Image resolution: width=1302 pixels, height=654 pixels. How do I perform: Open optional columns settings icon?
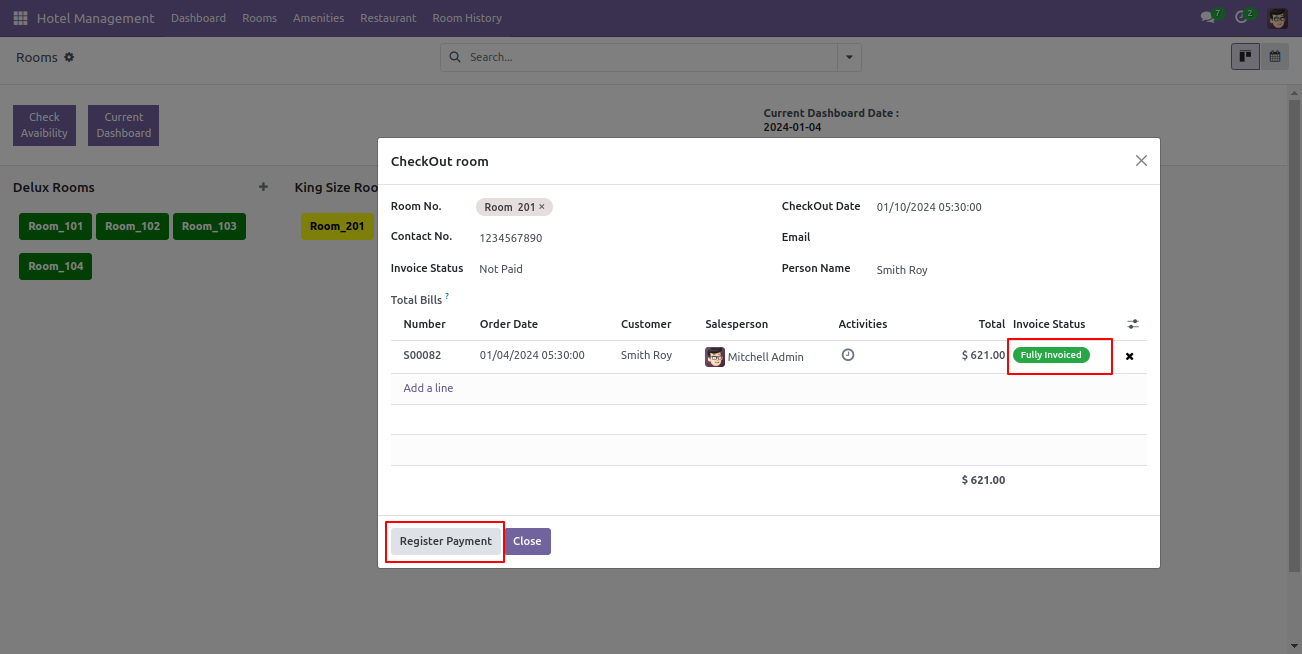coord(1133,324)
